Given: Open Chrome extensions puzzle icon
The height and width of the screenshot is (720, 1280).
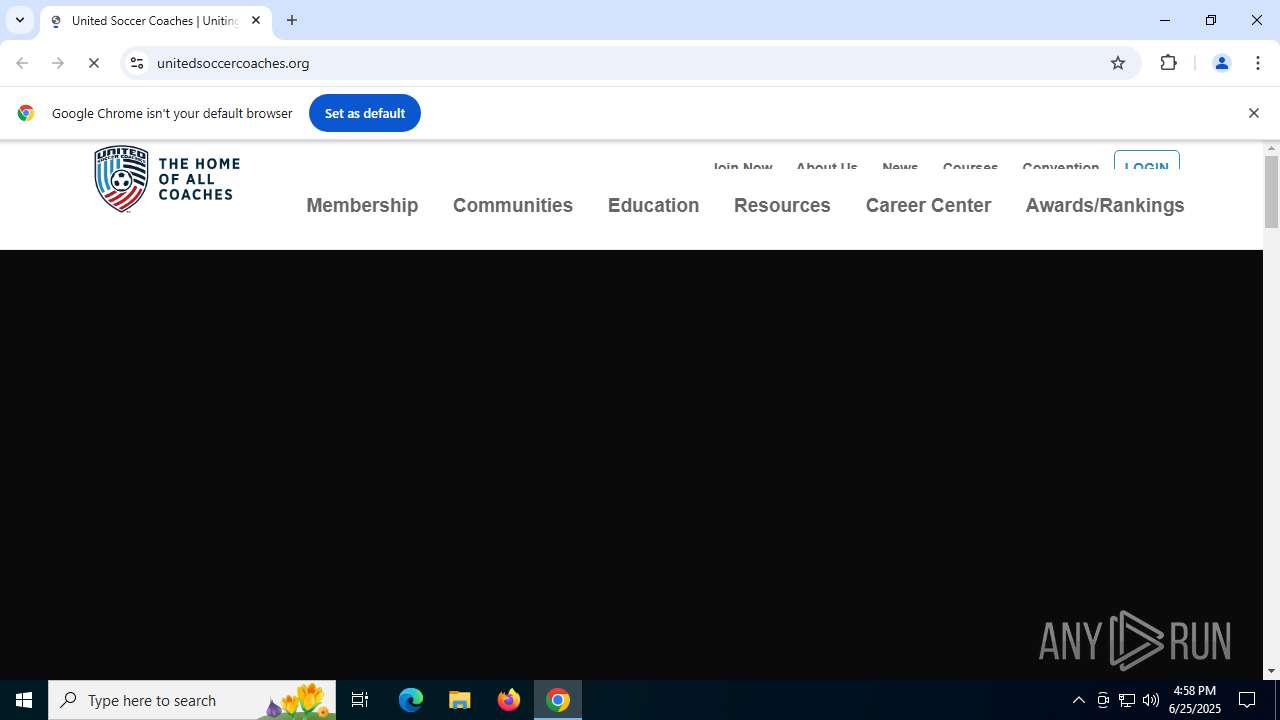Looking at the screenshot, I should point(1168,63).
